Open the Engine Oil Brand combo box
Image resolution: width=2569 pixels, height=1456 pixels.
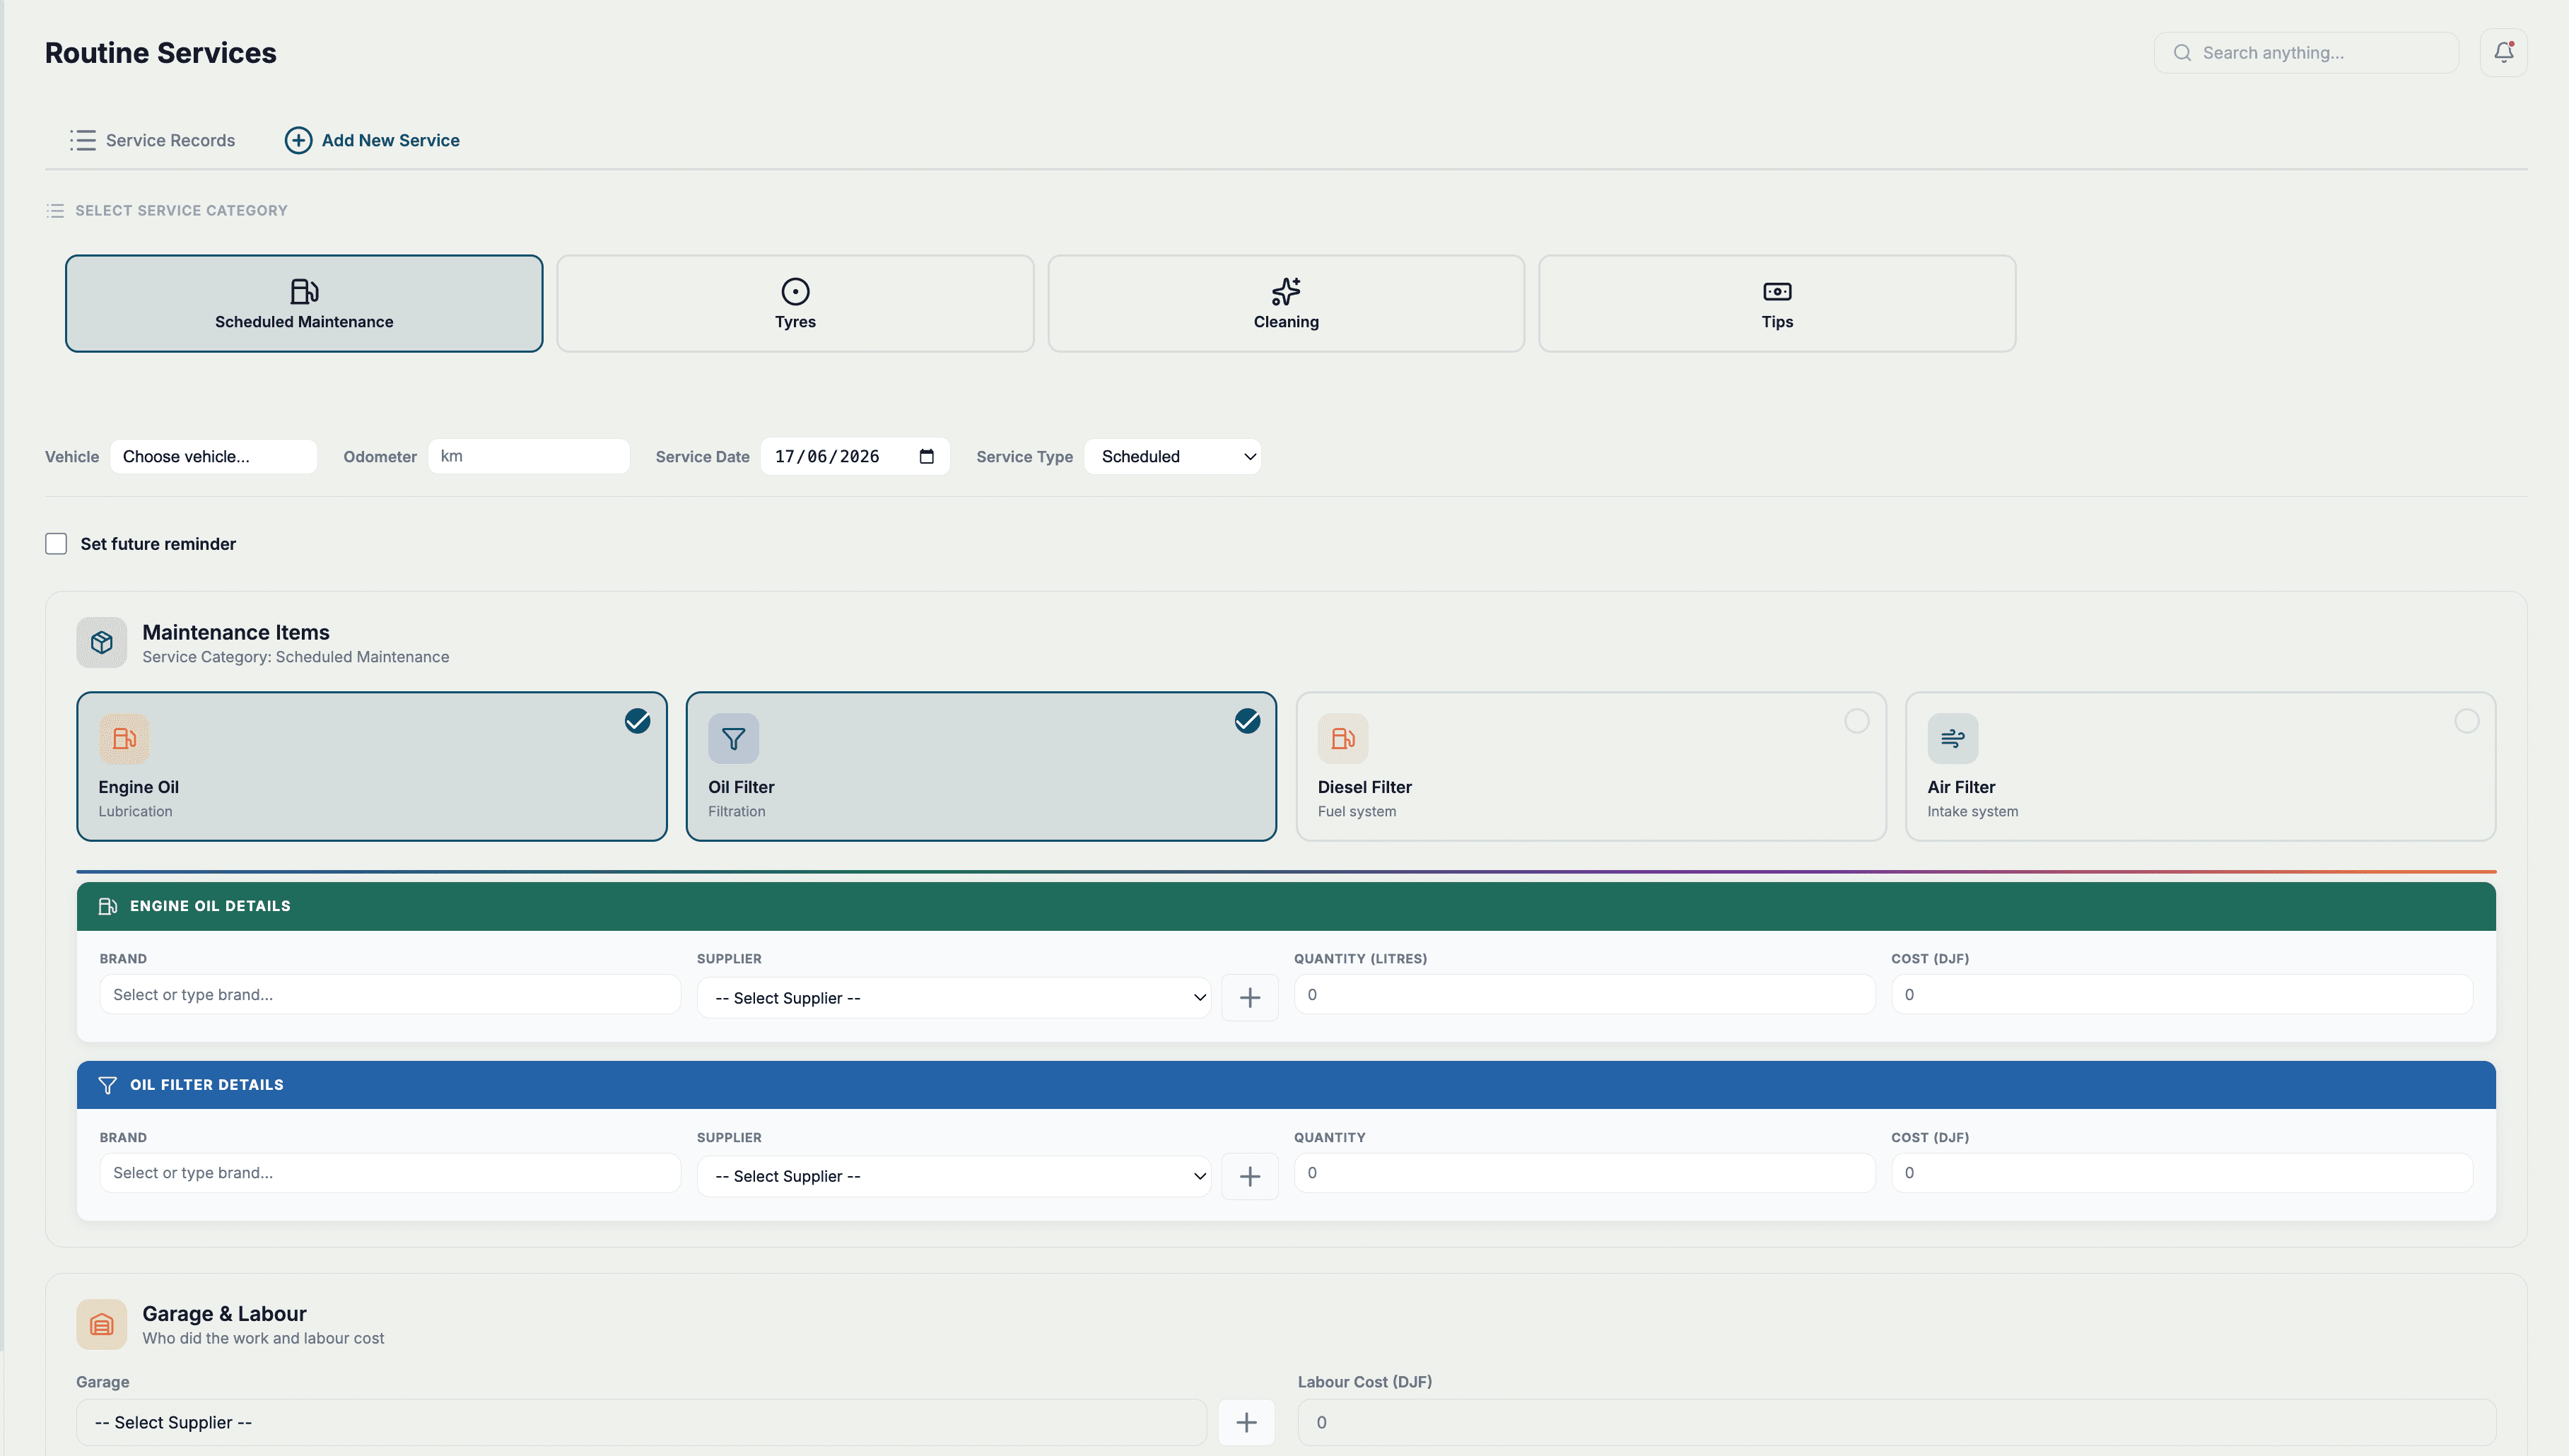tap(390, 995)
